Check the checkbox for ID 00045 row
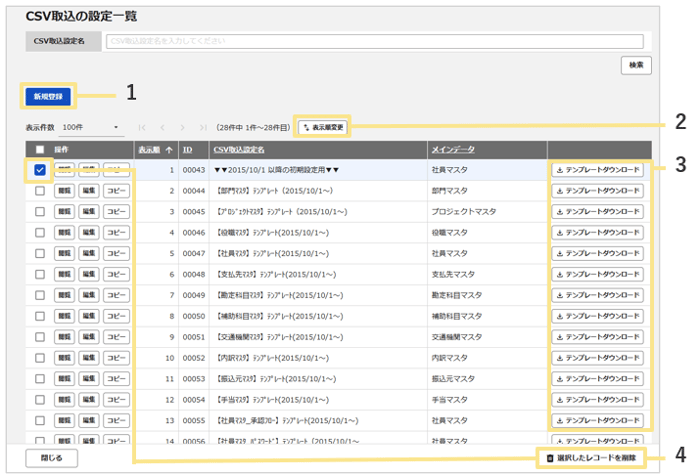Viewport: 700px width, 476px height. (x=40, y=212)
